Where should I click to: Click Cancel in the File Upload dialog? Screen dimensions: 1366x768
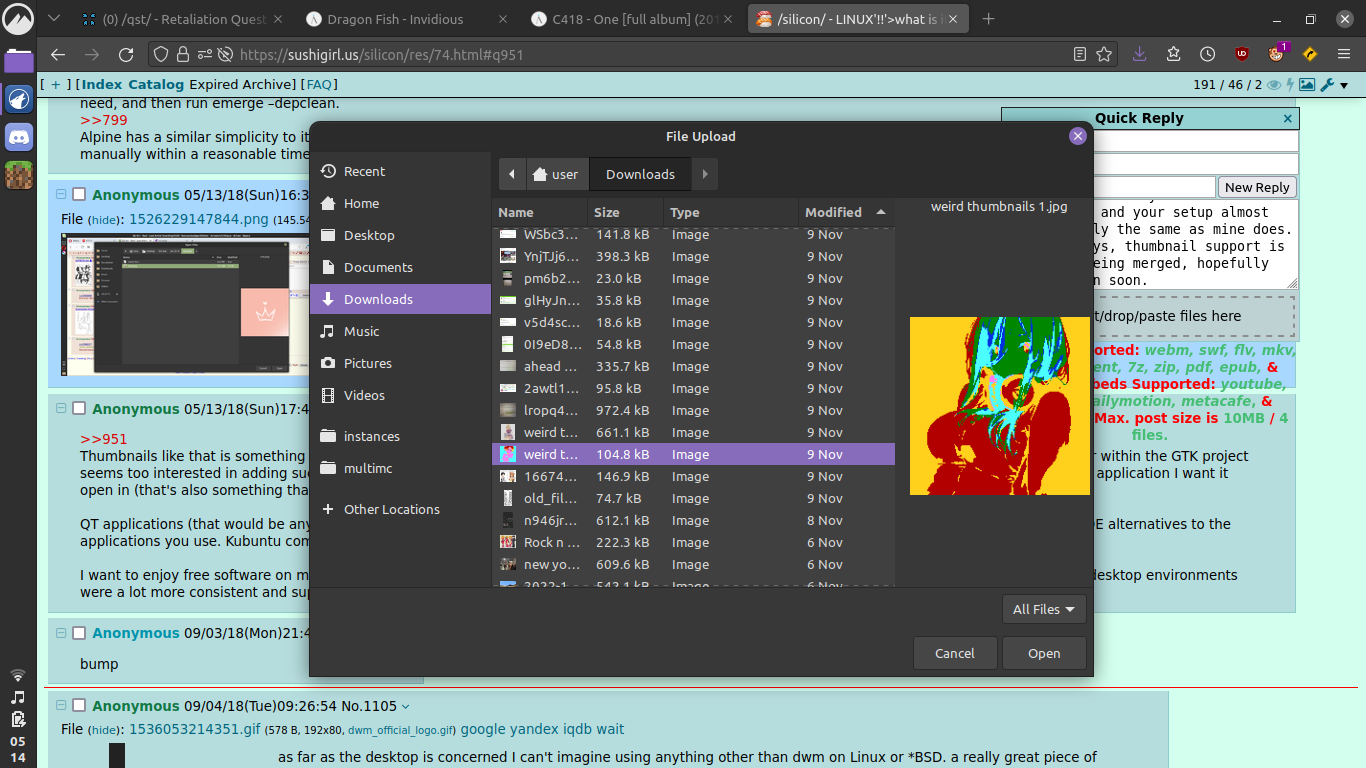click(954, 653)
